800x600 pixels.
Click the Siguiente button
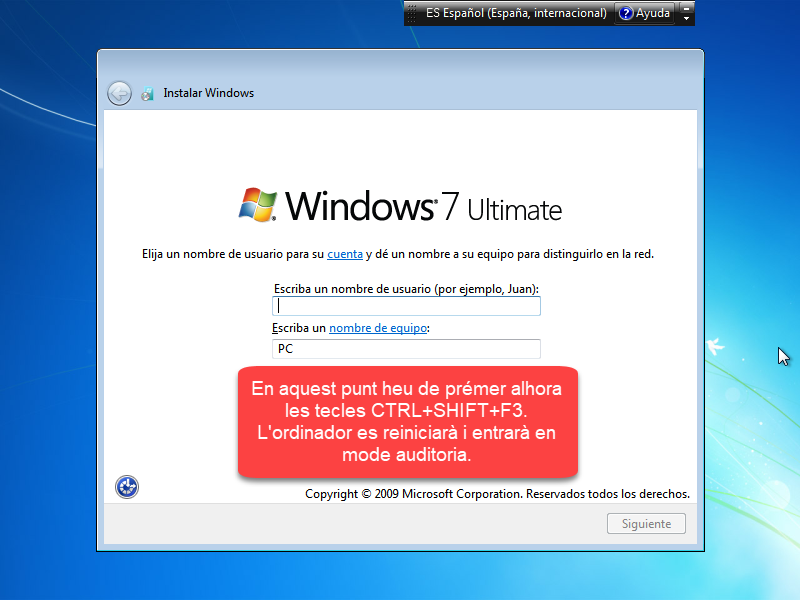(646, 523)
